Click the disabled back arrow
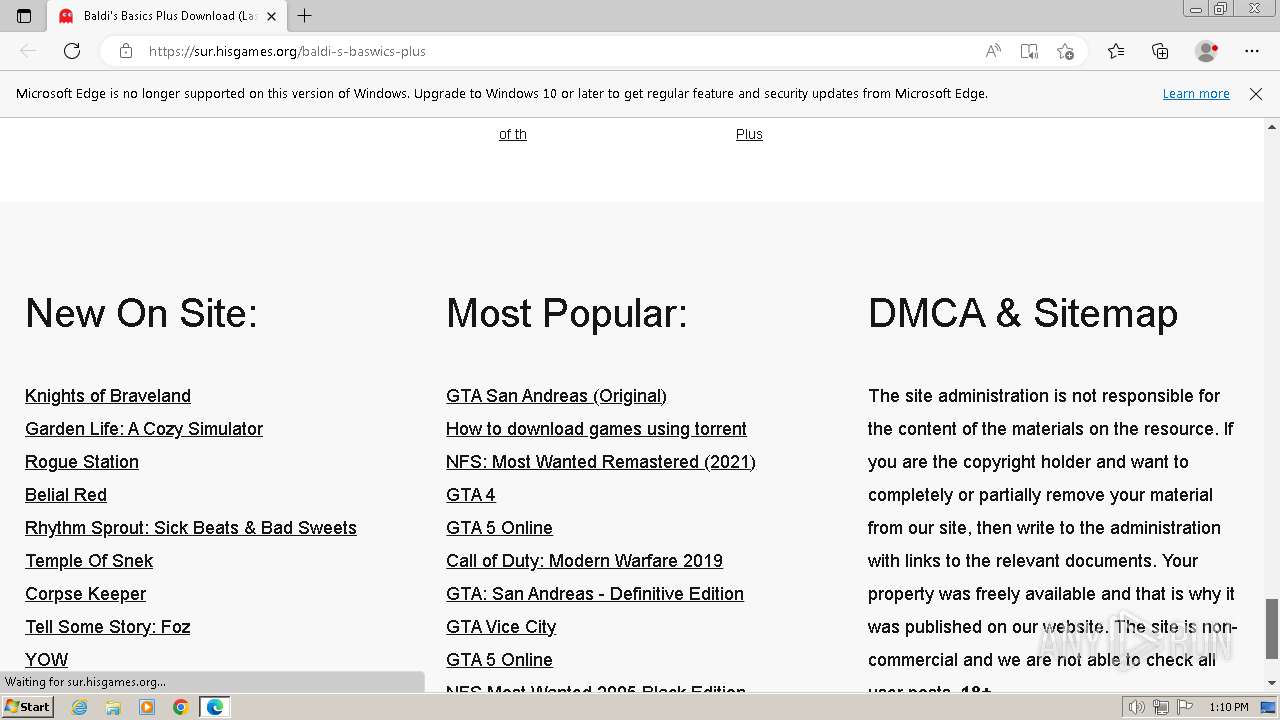 28,51
